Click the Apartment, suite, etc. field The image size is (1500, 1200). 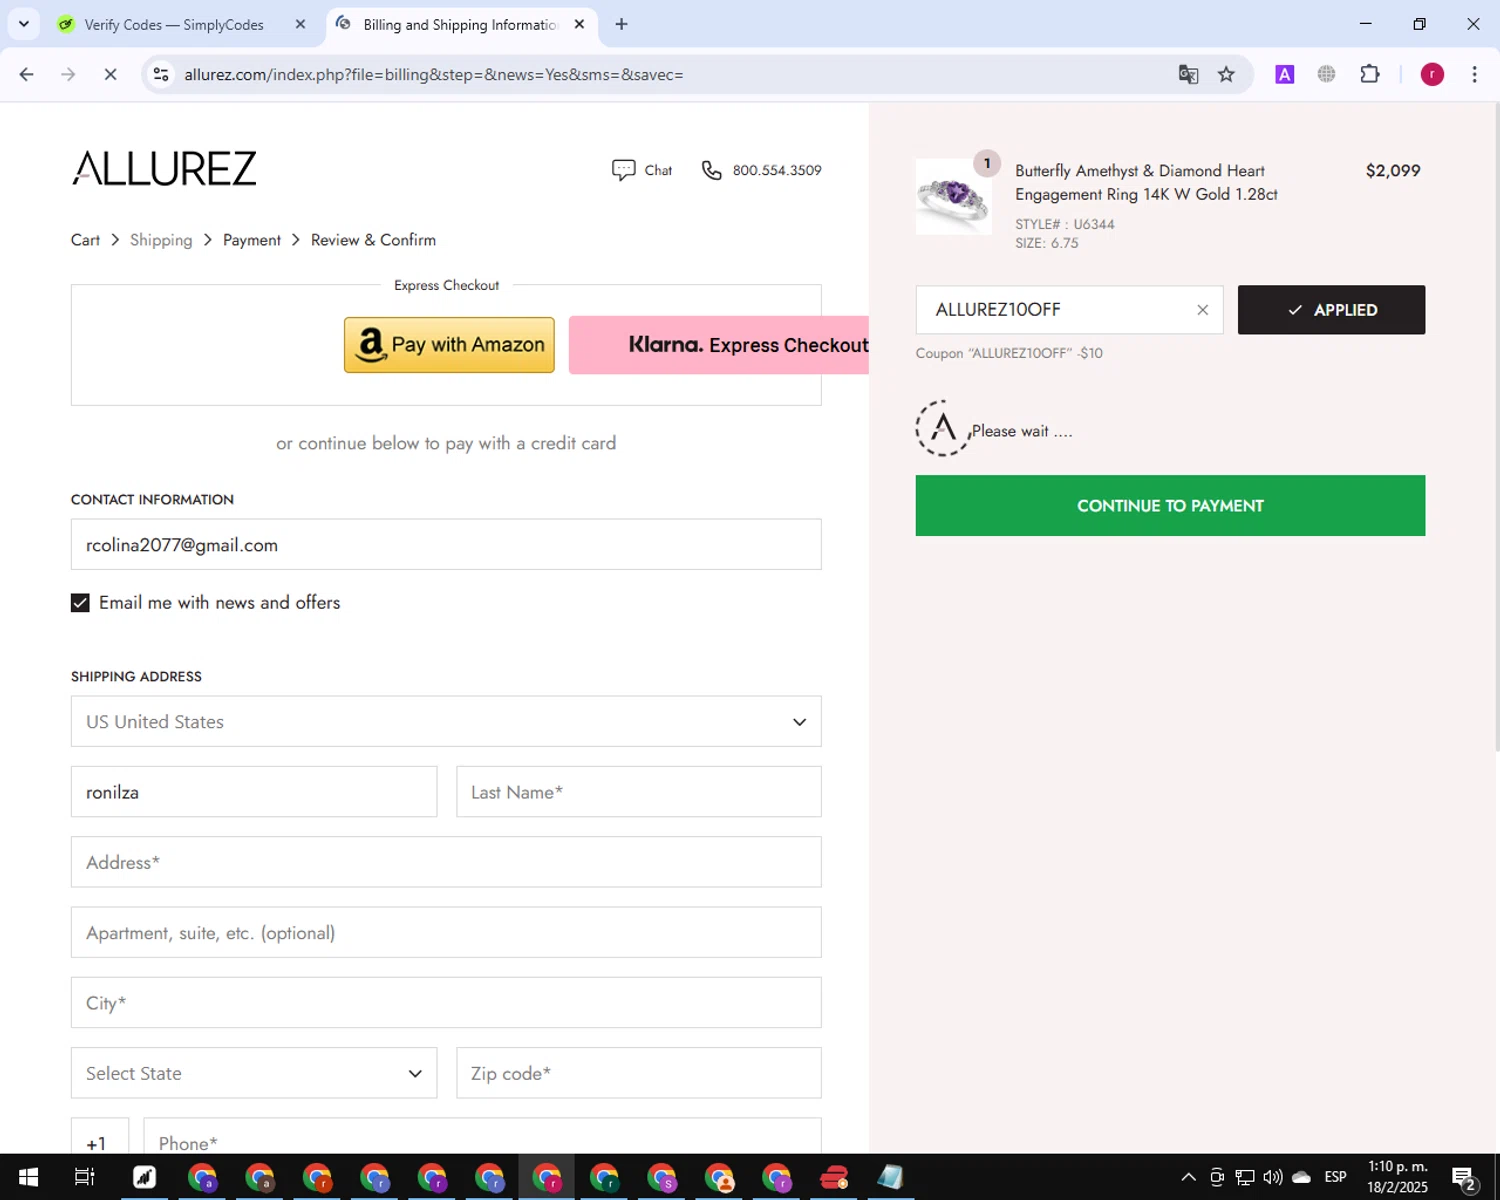446,932
